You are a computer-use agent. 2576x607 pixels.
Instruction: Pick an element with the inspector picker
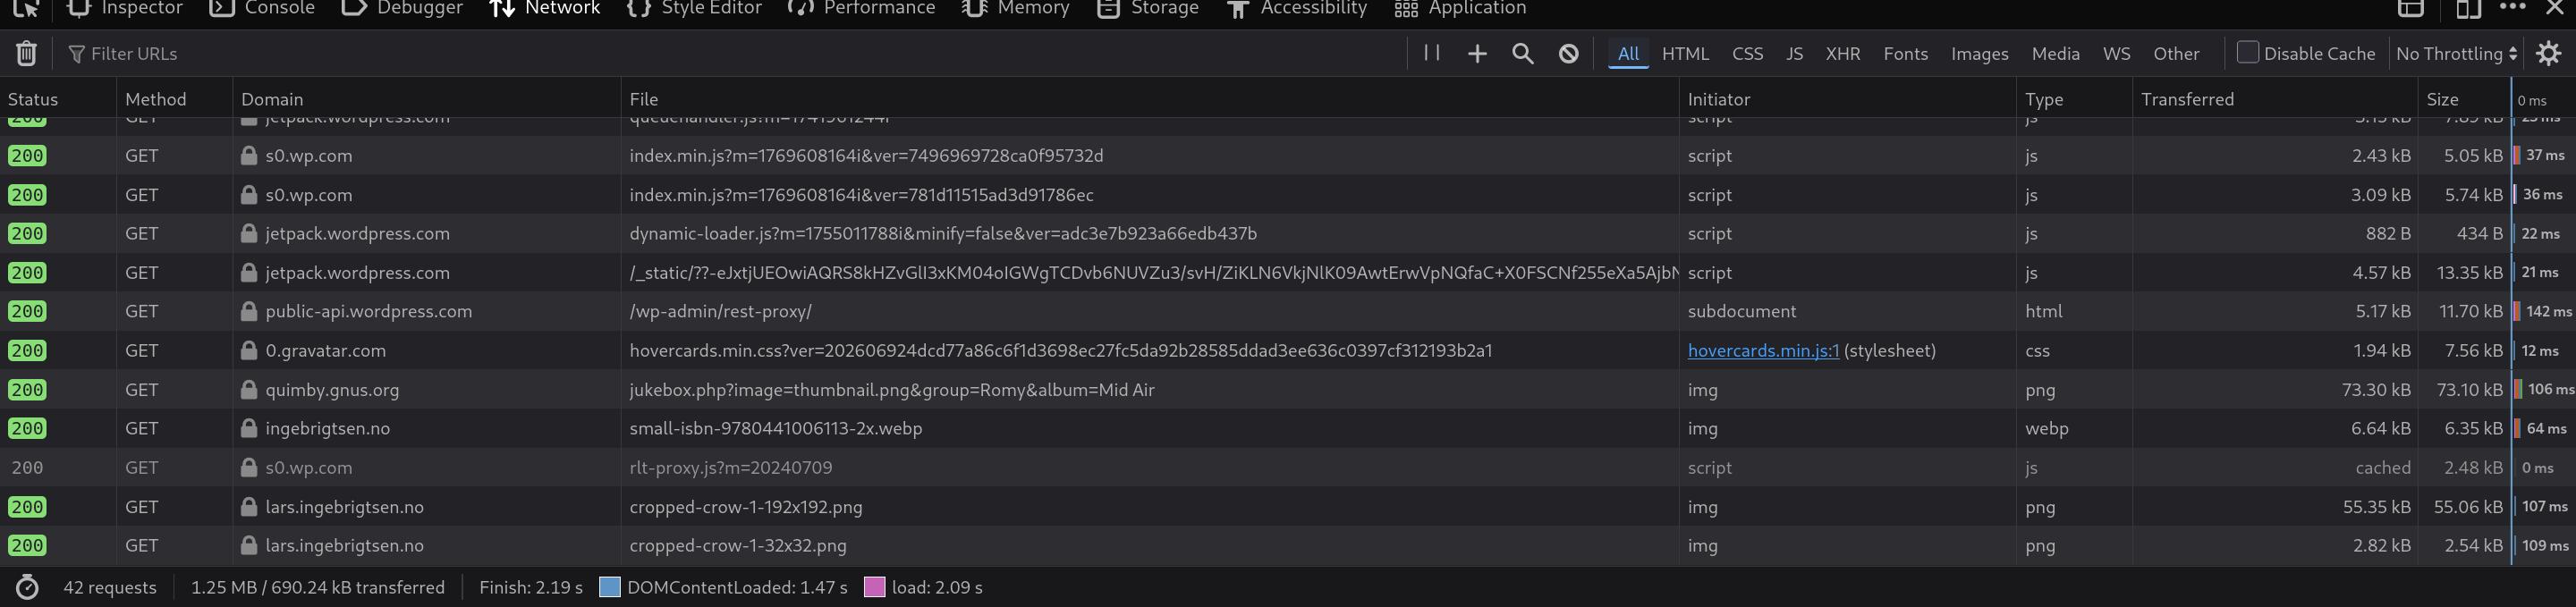(x=26, y=9)
